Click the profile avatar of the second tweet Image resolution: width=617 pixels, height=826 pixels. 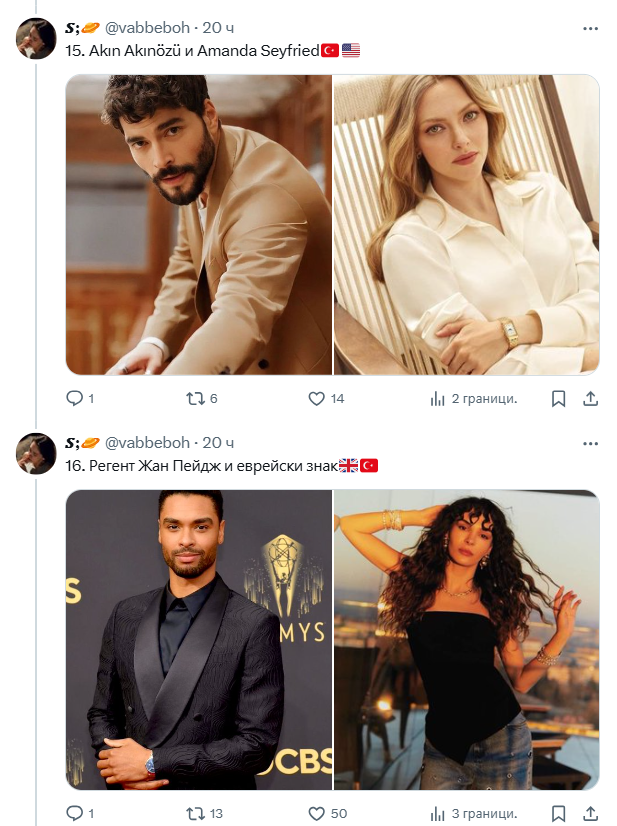pos(37,453)
